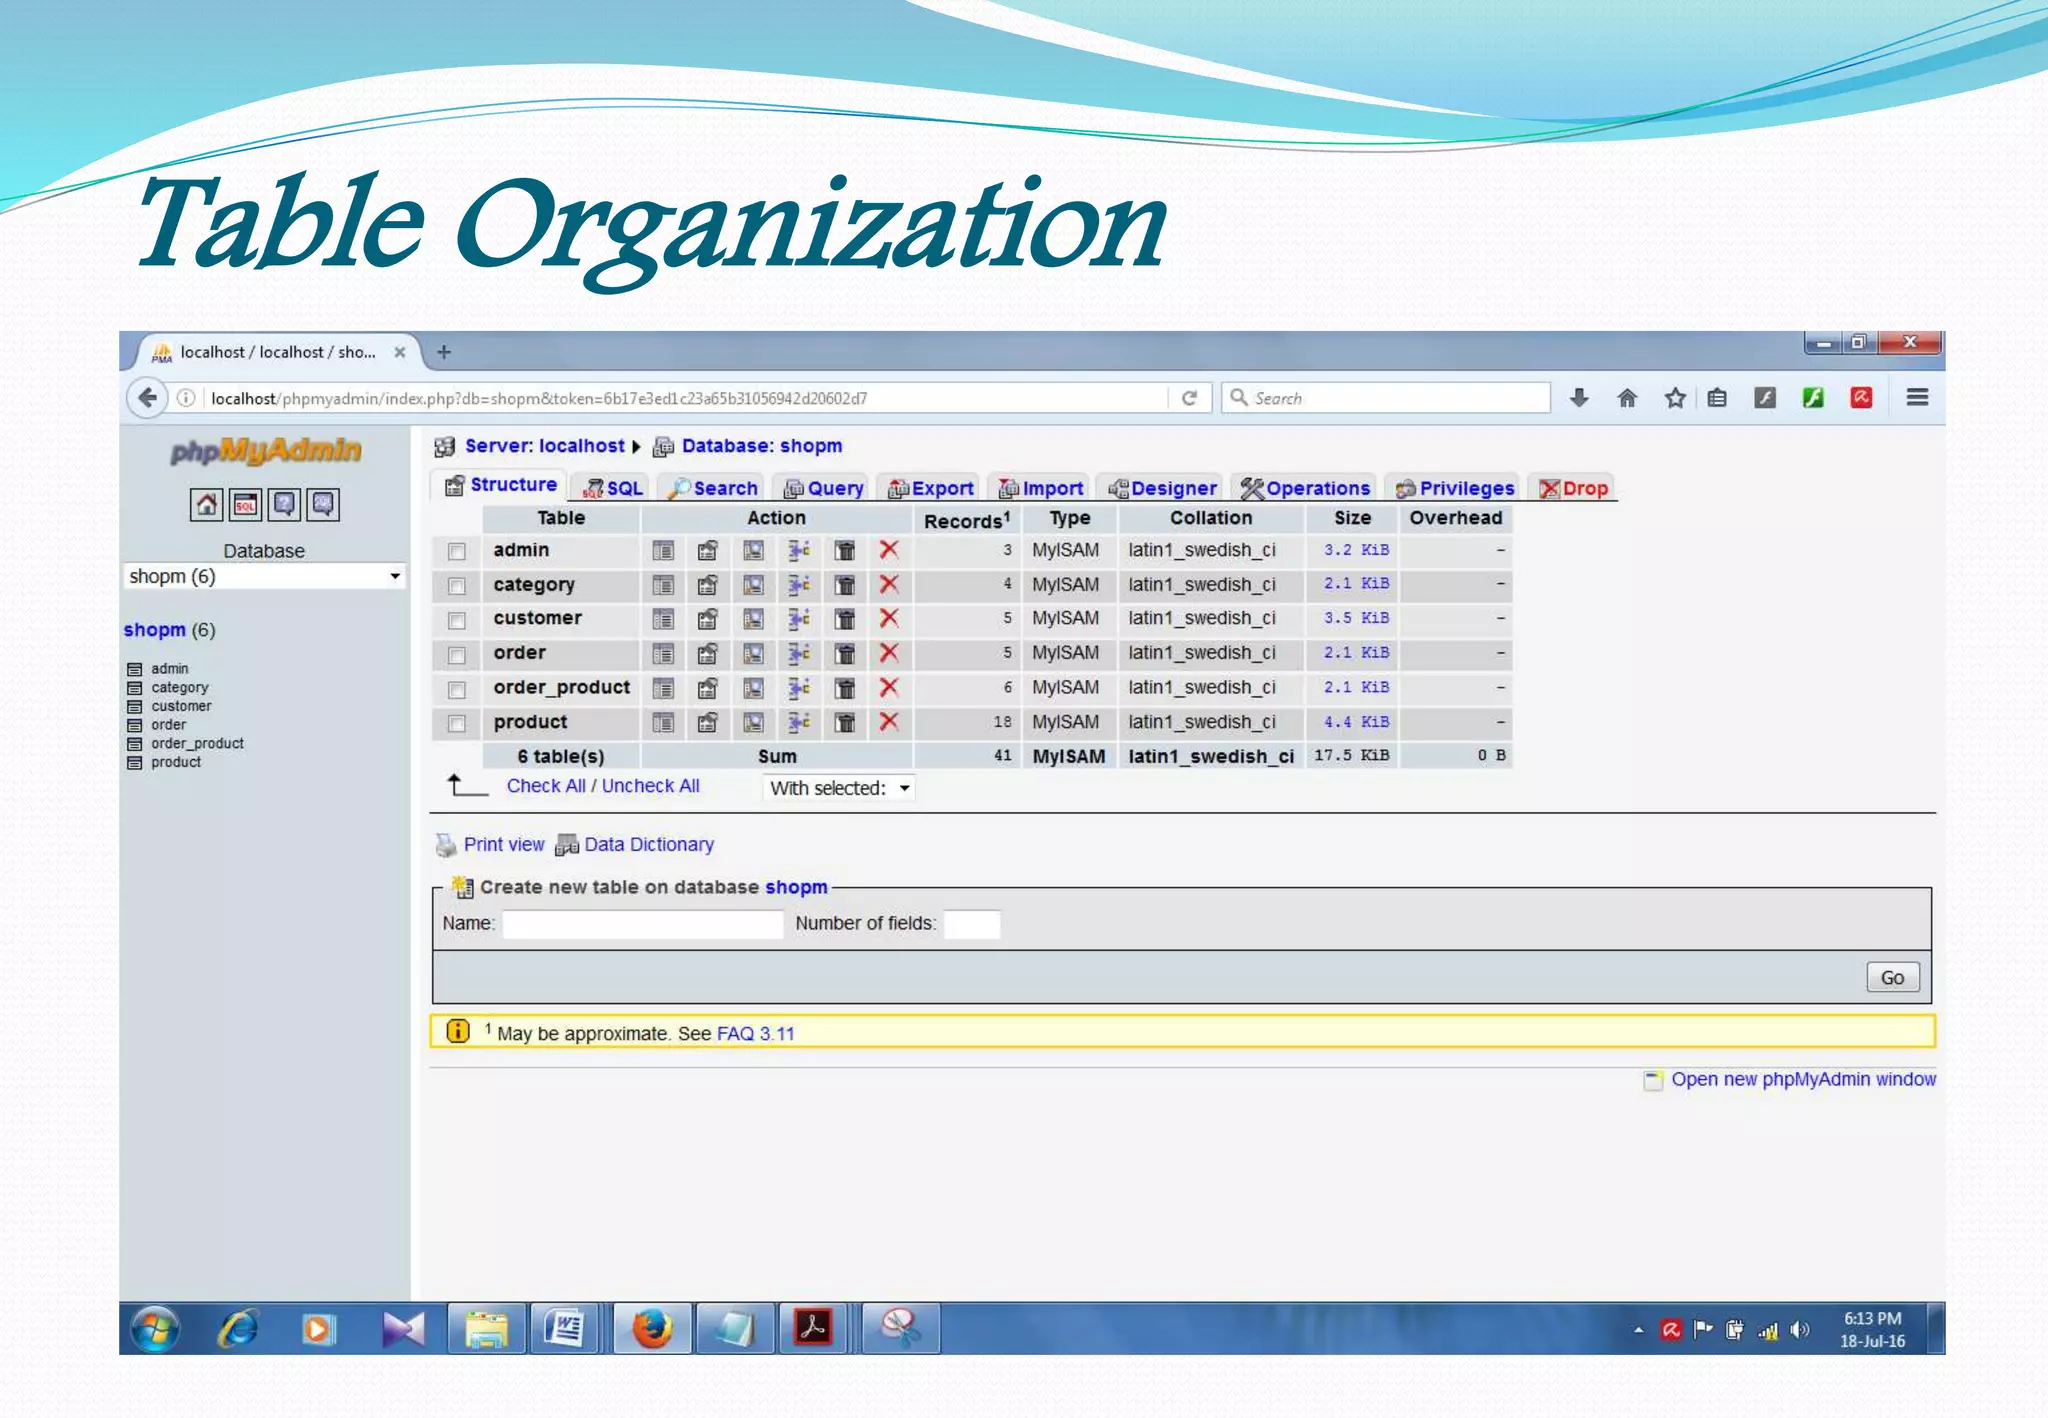Check the admin table checkbox

[457, 551]
